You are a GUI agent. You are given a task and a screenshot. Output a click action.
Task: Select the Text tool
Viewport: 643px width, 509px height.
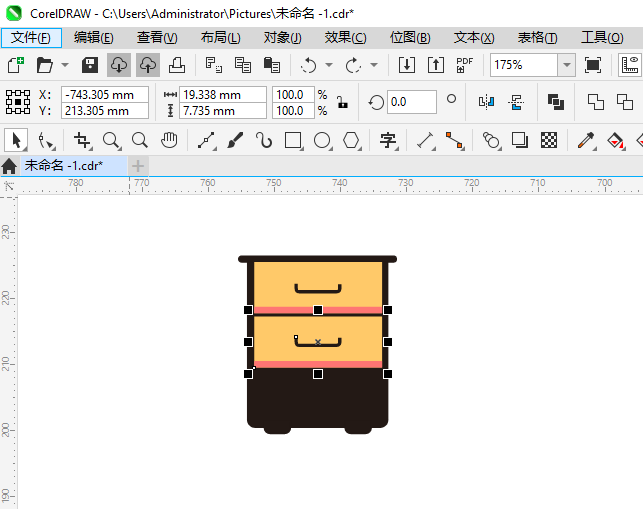pyautogui.click(x=388, y=140)
